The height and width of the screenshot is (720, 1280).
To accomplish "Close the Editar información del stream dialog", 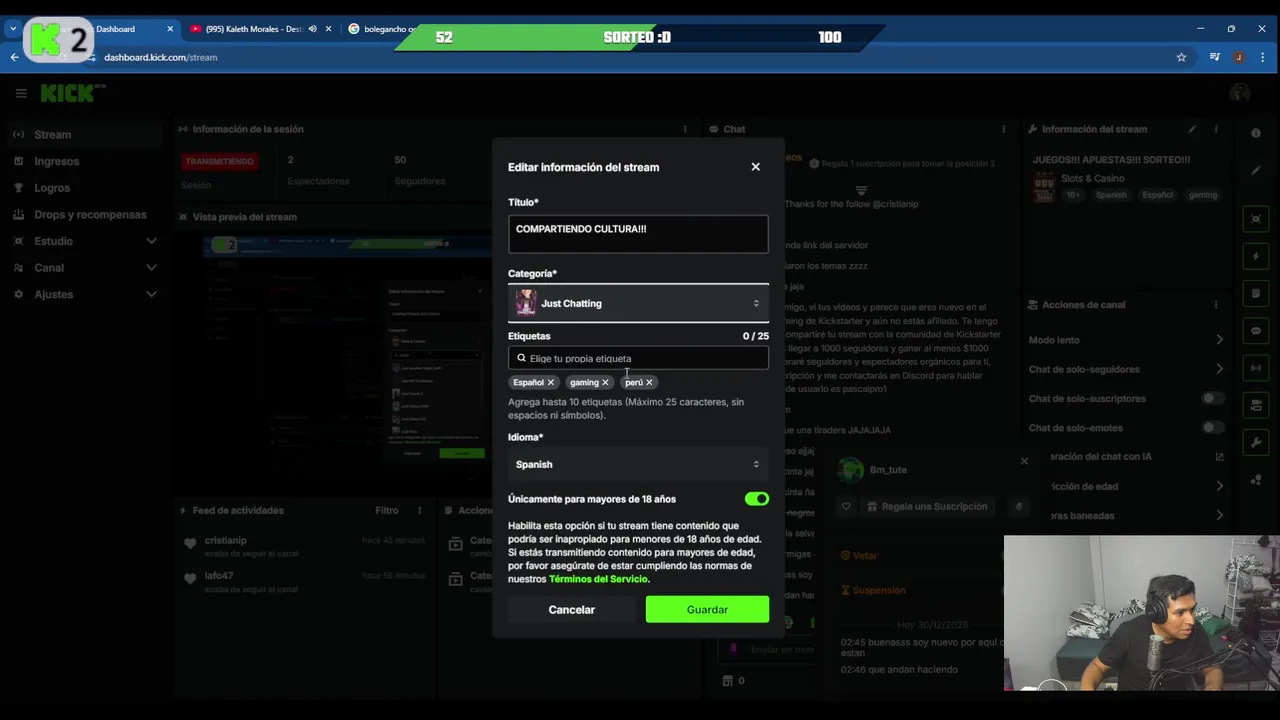I will point(755,167).
